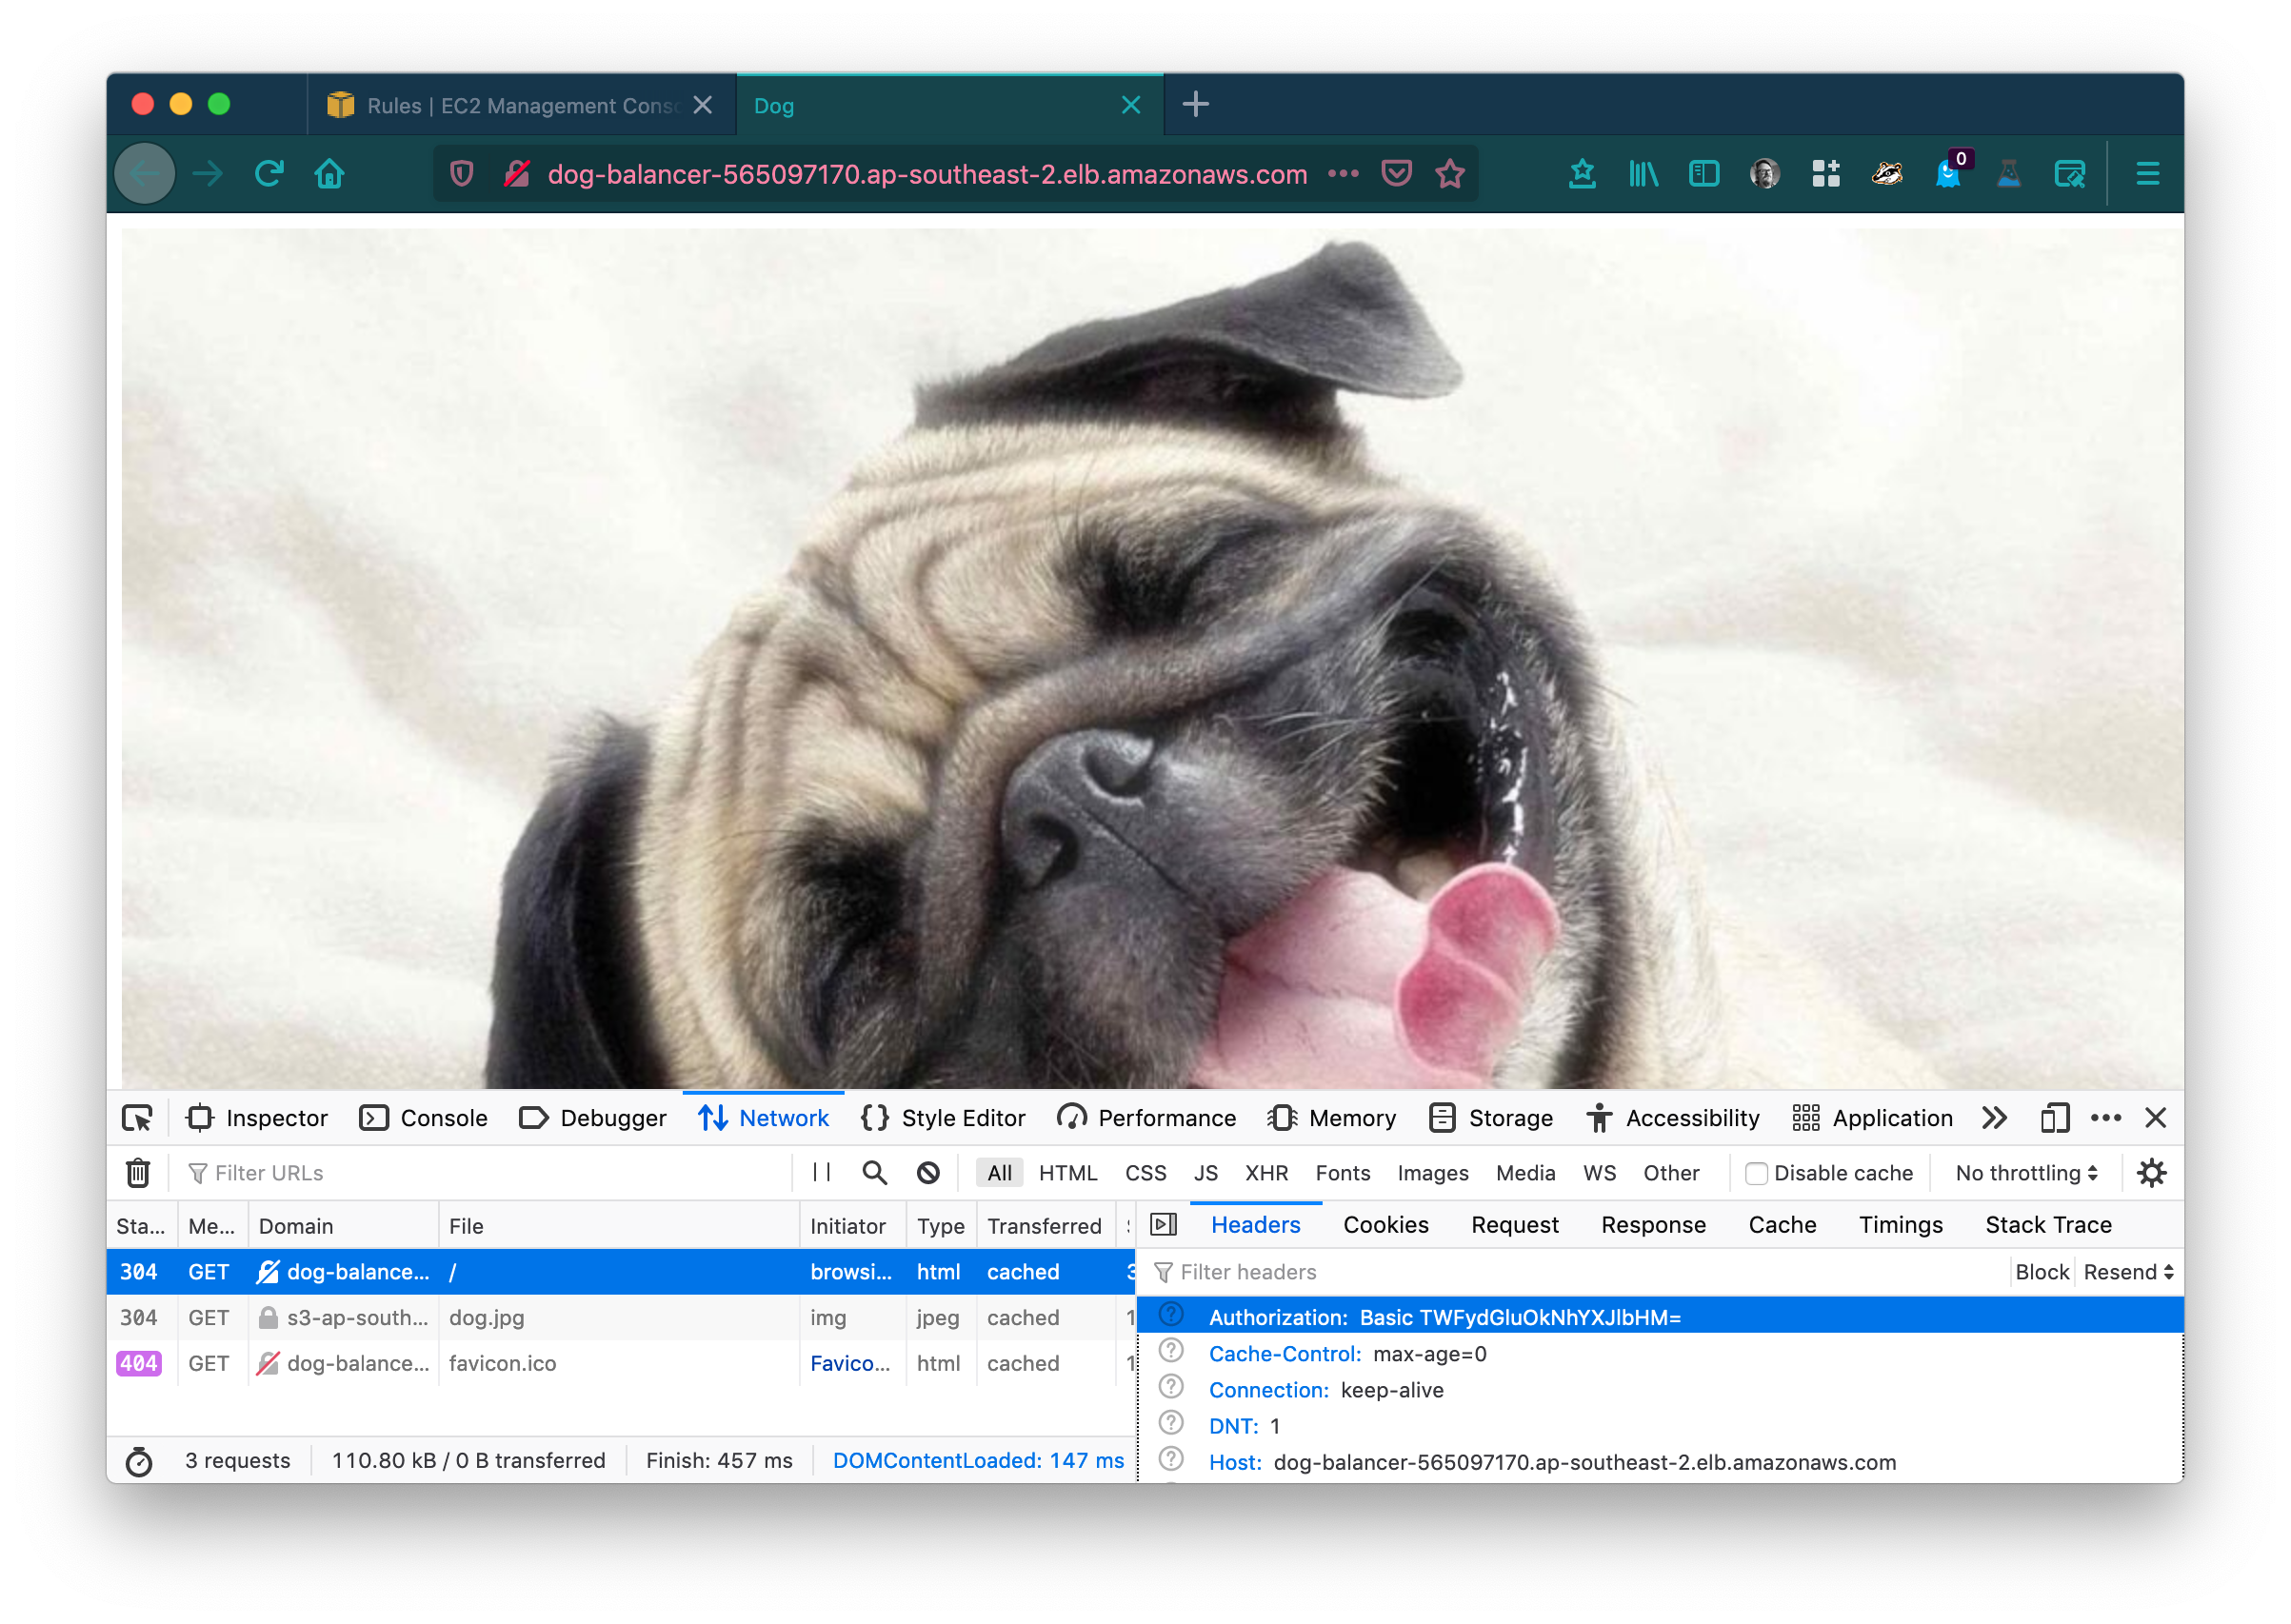The image size is (2291, 1624).
Task: Switch to the Cookies tab
Action: (x=1385, y=1225)
